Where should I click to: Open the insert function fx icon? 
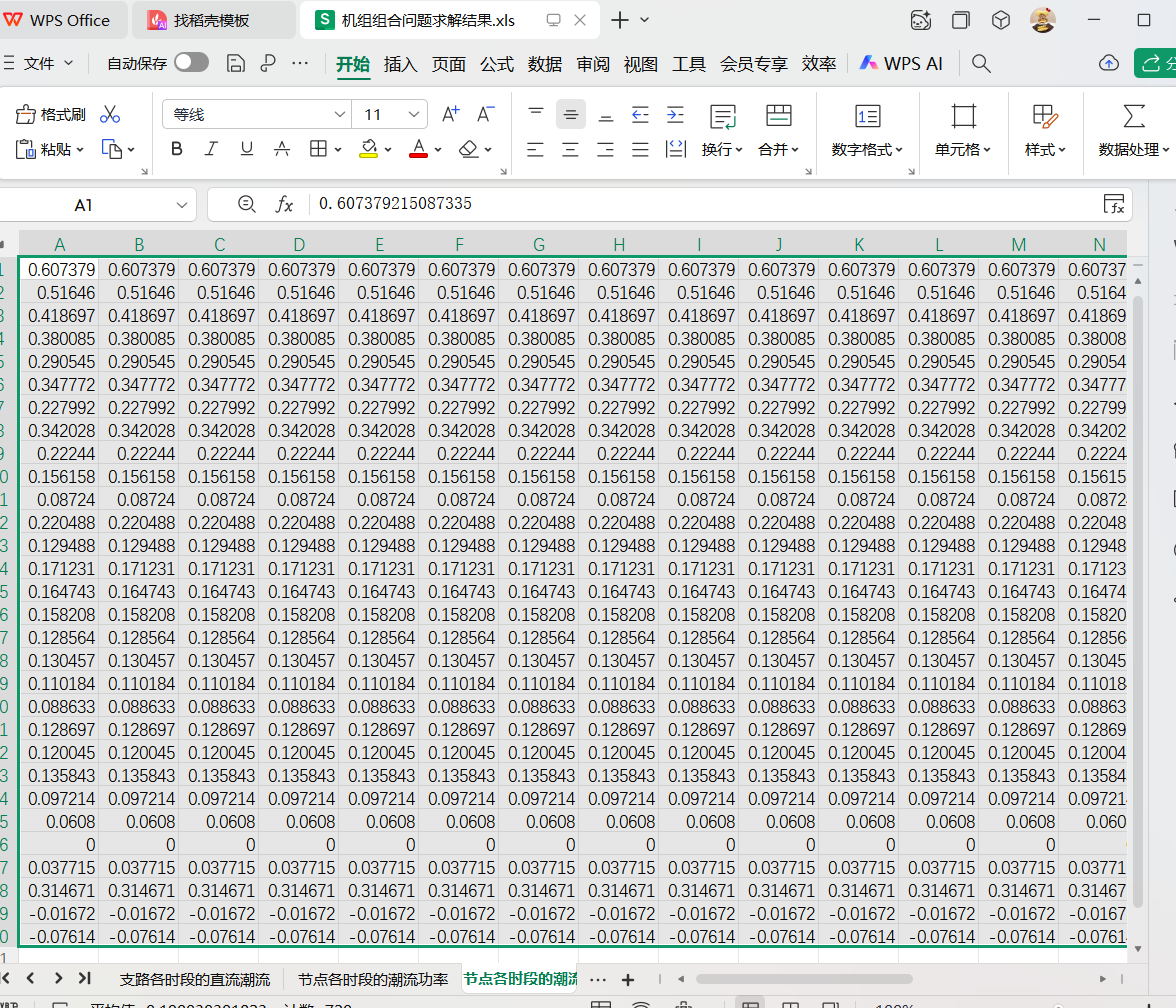(x=285, y=204)
